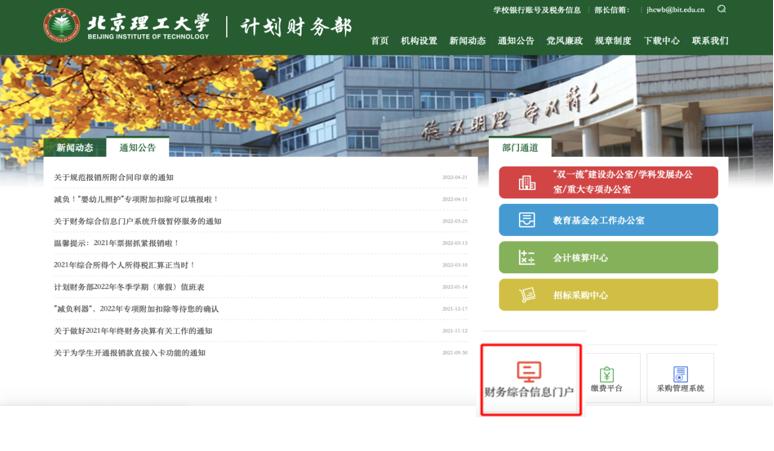Open 首页 in the navigation bar
The image size is (774, 451).
(379, 41)
